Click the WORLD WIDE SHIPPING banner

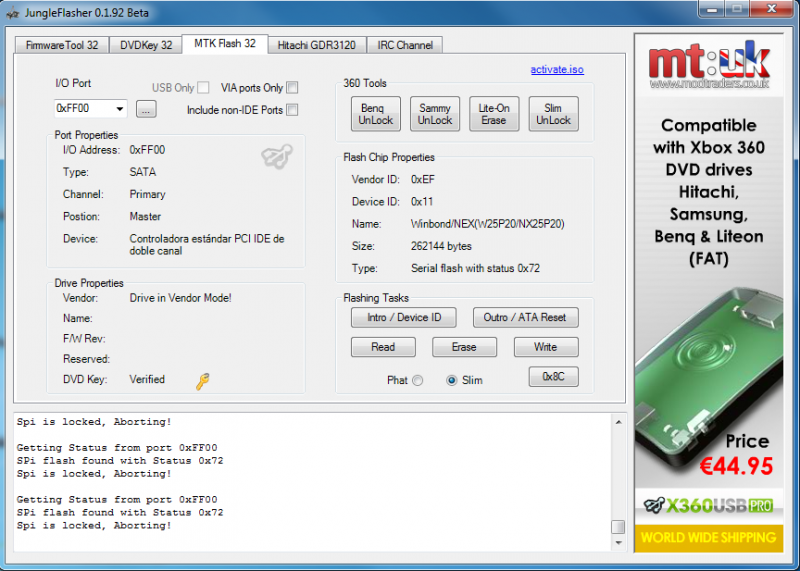709,538
